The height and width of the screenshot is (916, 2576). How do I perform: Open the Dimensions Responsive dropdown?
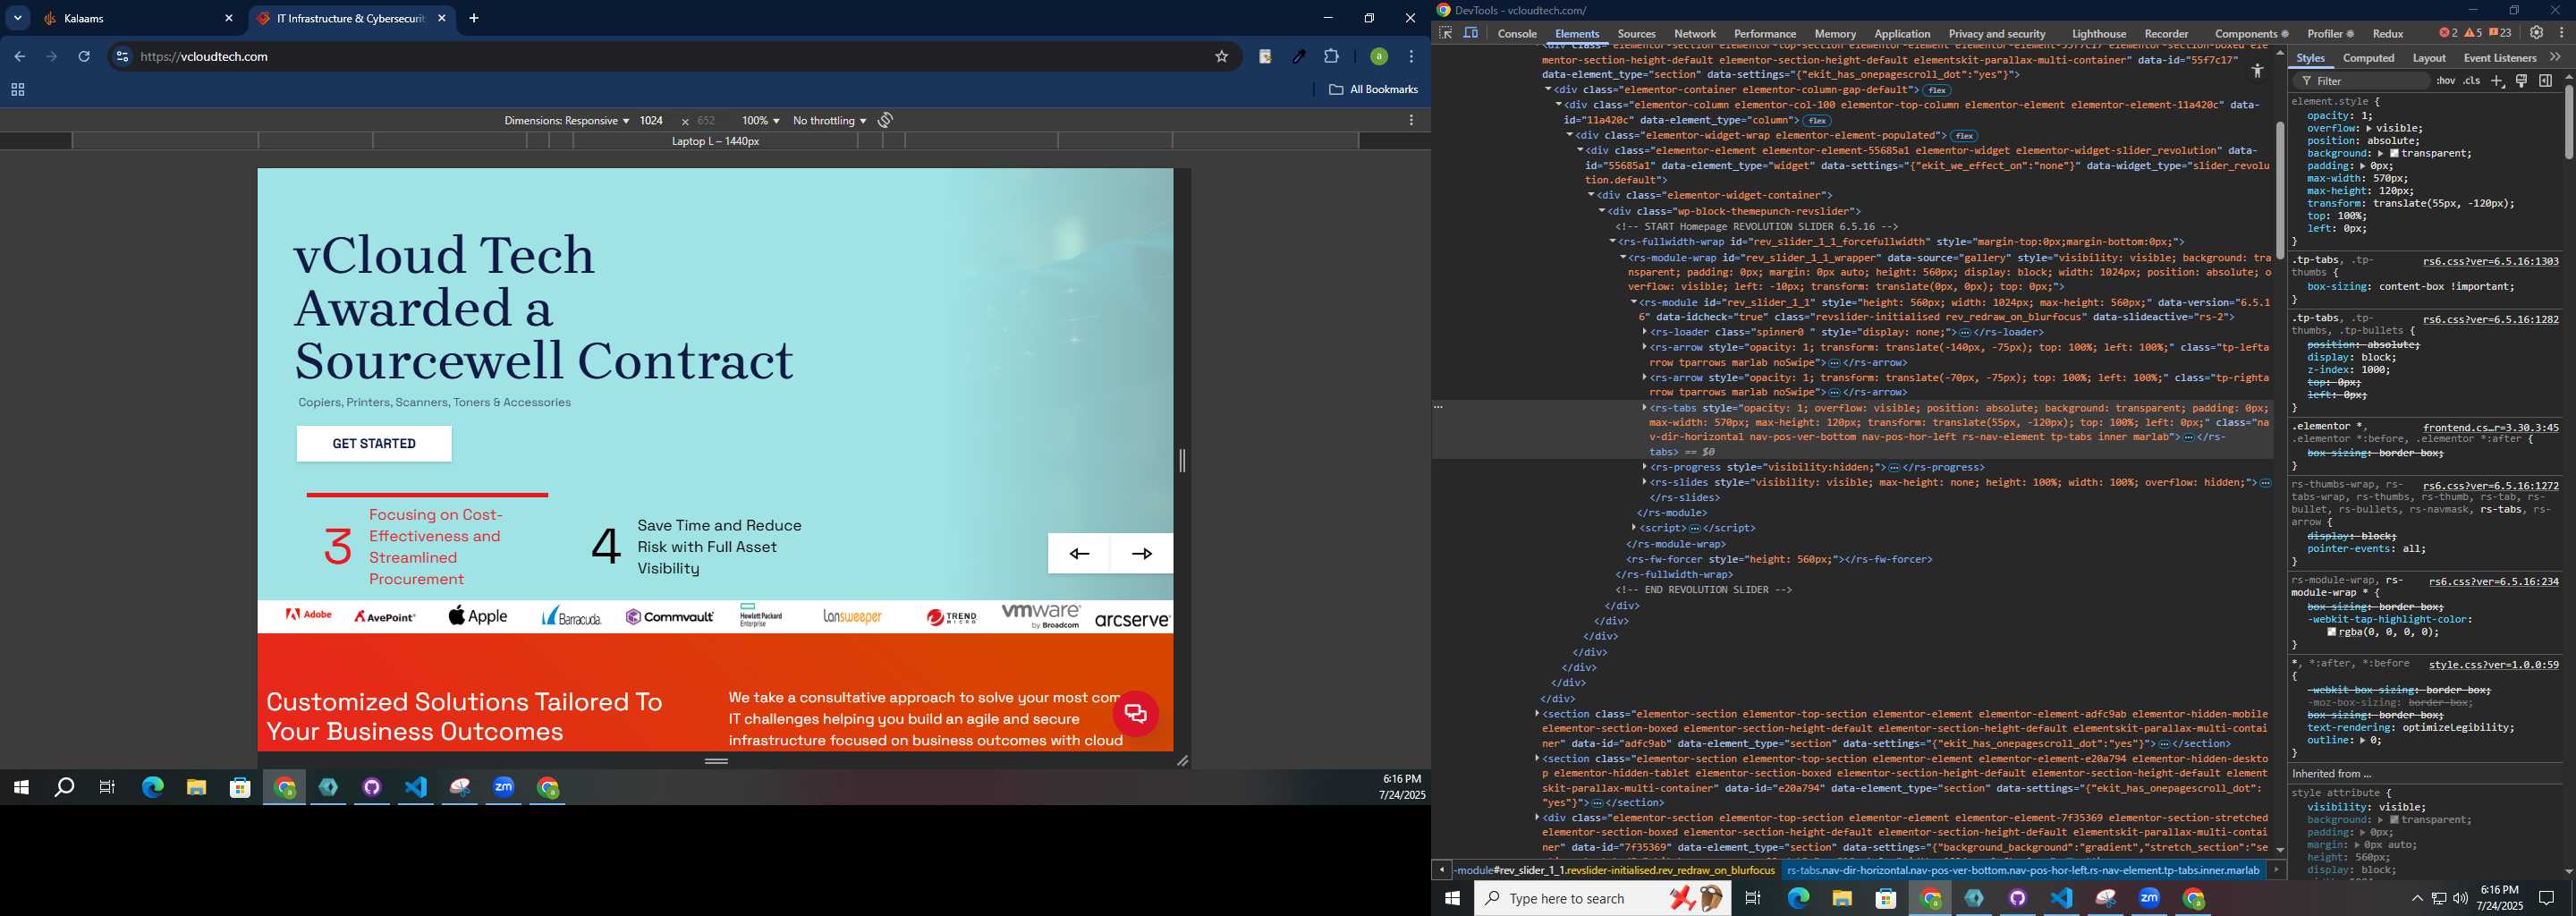click(x=566, y=120)
